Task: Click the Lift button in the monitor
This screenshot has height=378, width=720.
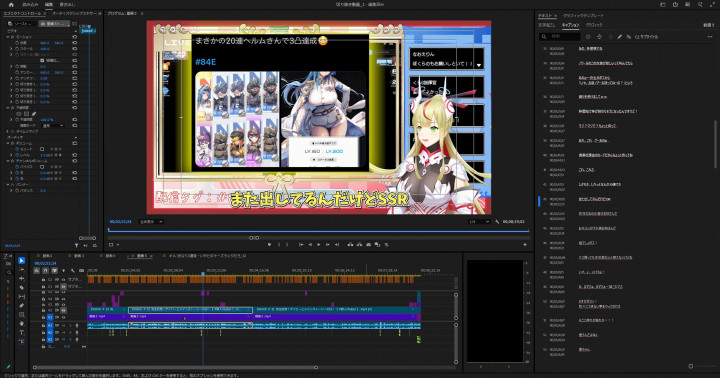Action: [x=350, y=244]
